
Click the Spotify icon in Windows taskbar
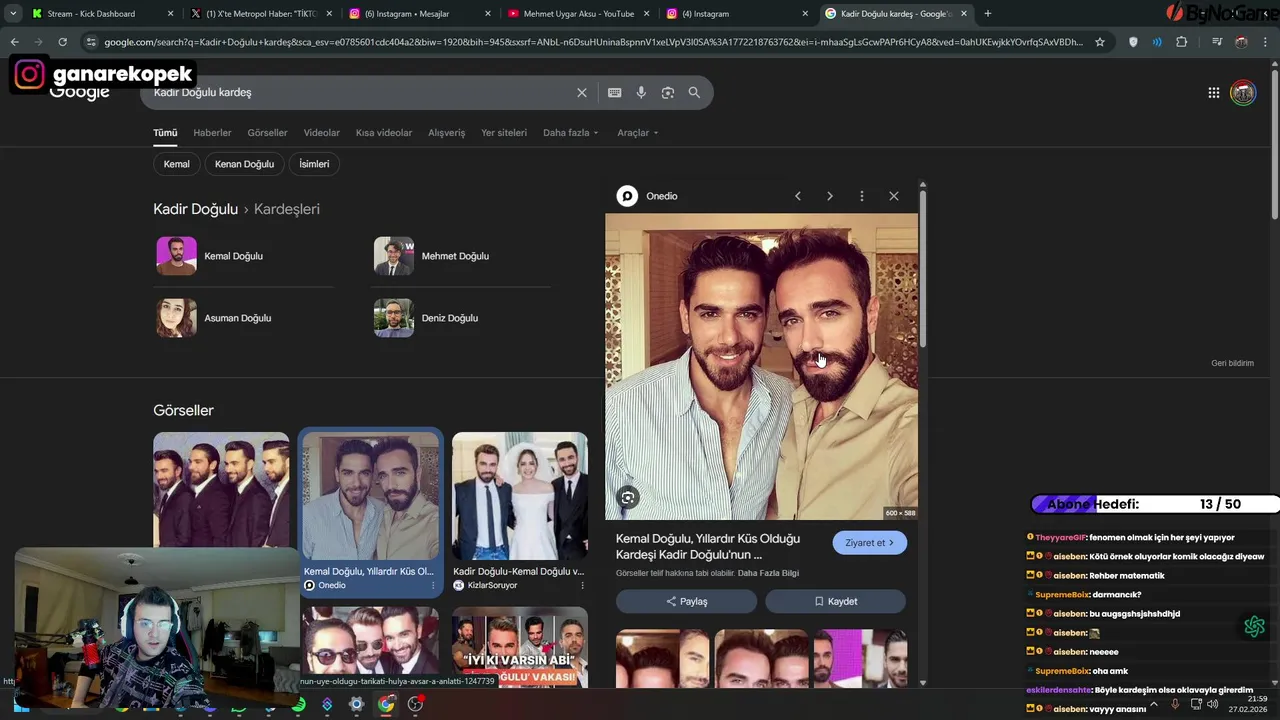coord(298,705)
